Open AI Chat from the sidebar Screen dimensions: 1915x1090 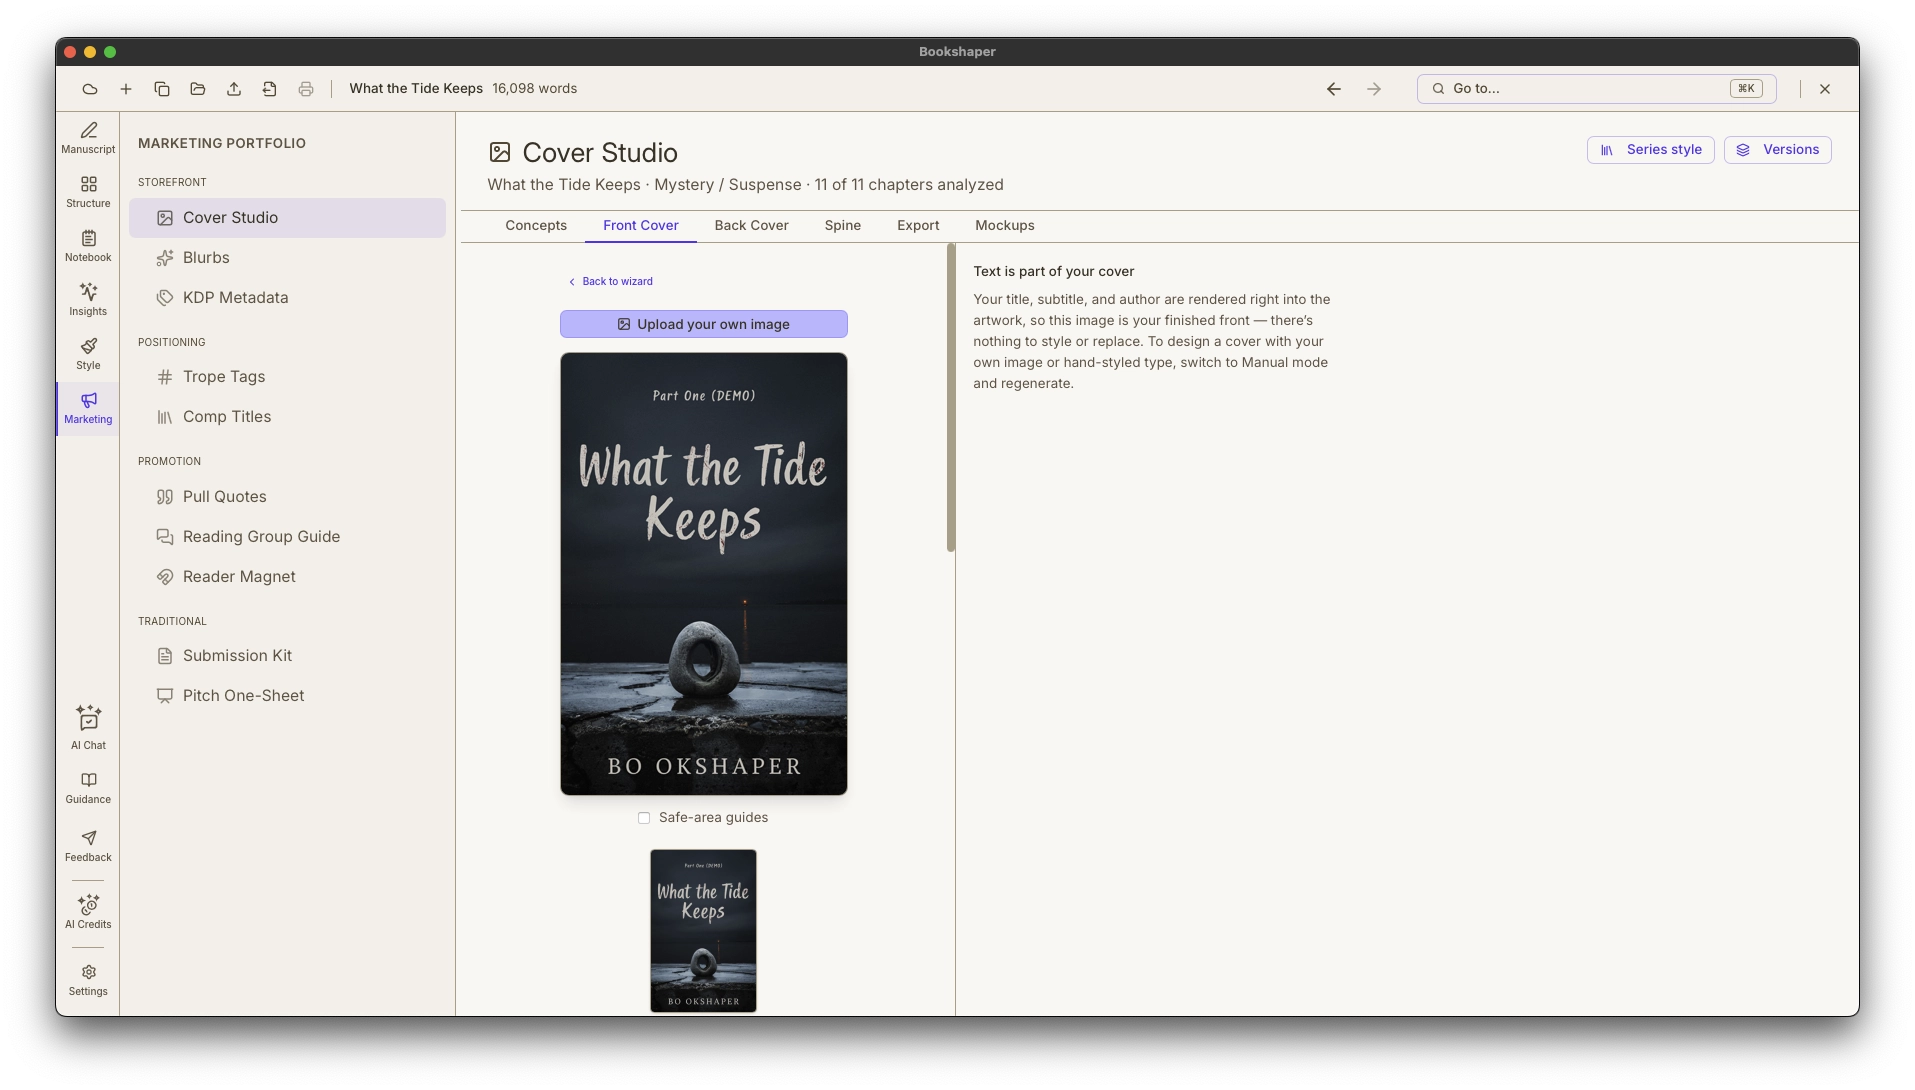[88, 728]
